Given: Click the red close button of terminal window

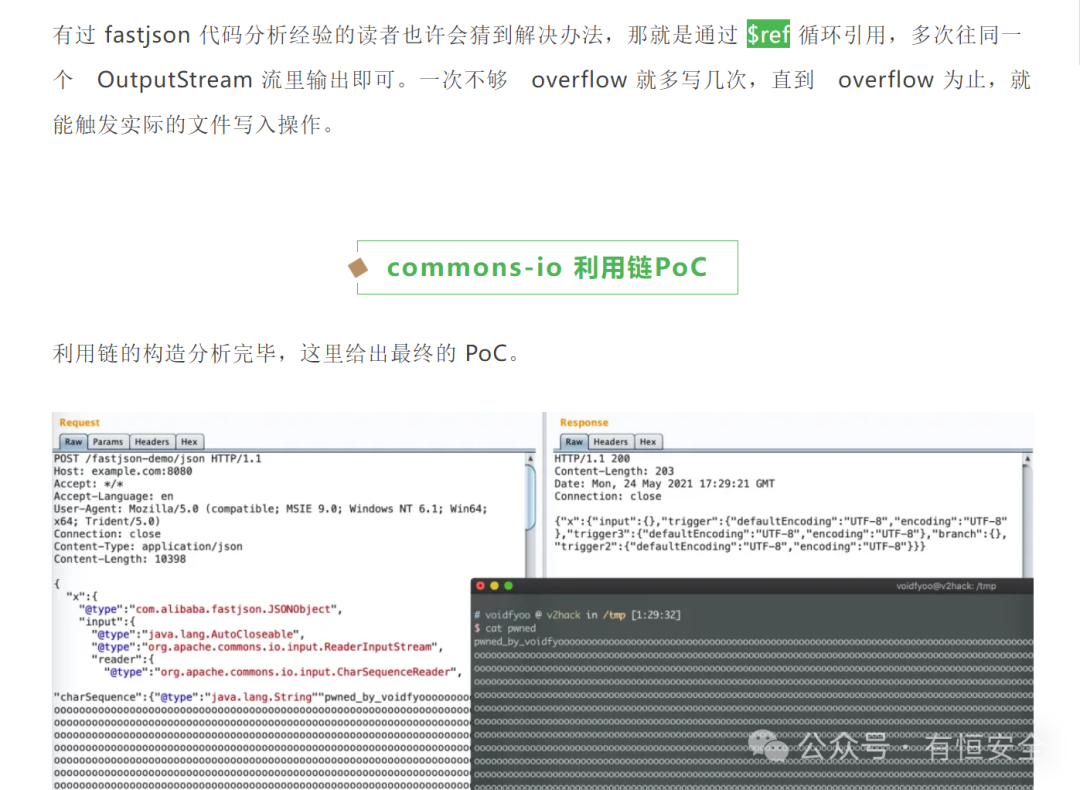Looking at the screenshot, I should click(481, 585).
